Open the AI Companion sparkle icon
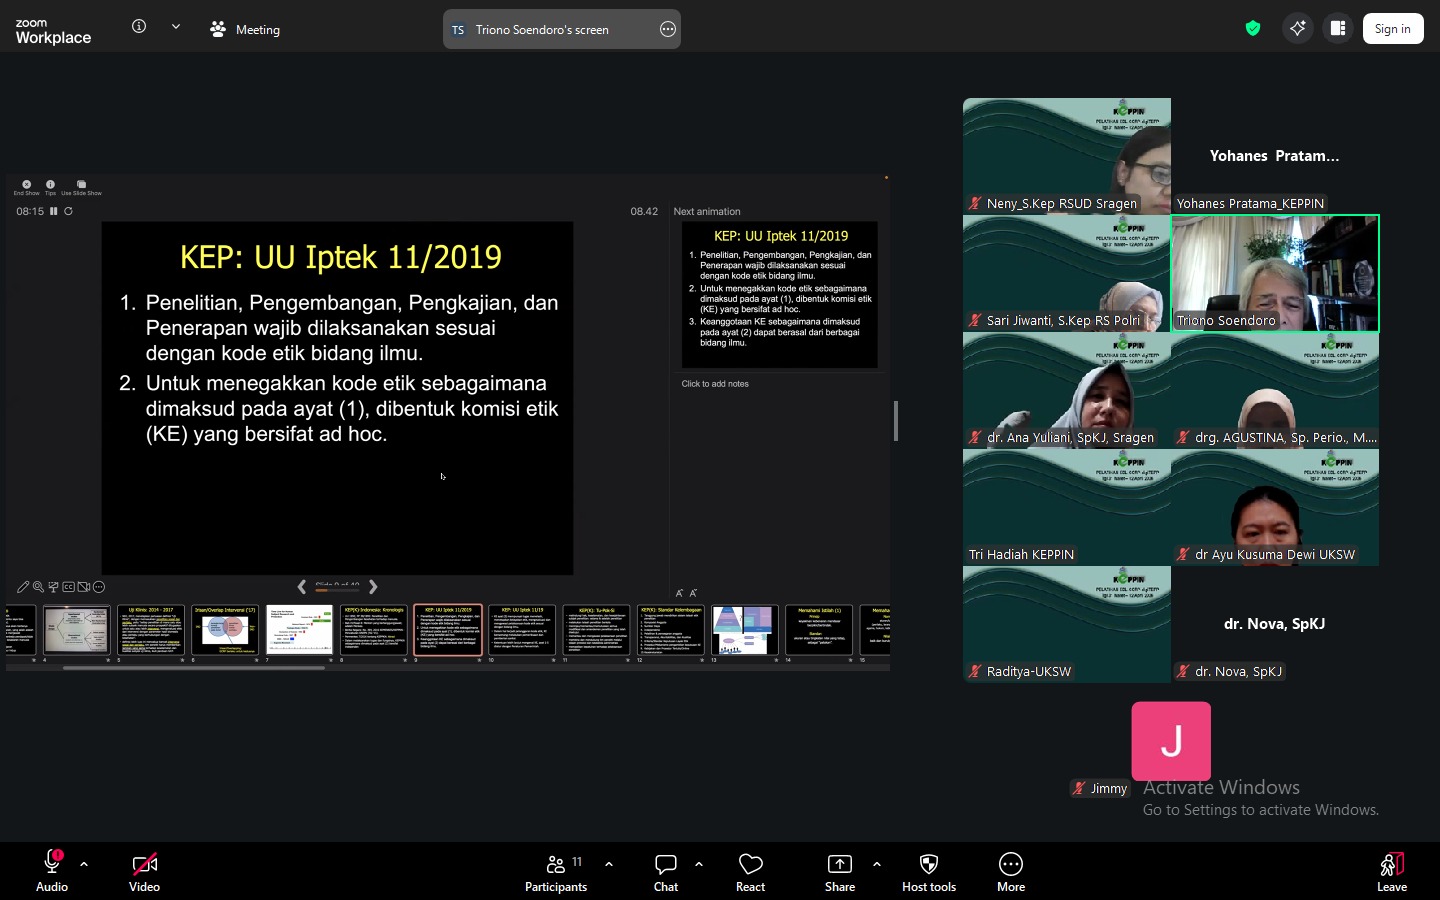The height and width of the screenshot is (900, 1440). tap(1297, 29)
